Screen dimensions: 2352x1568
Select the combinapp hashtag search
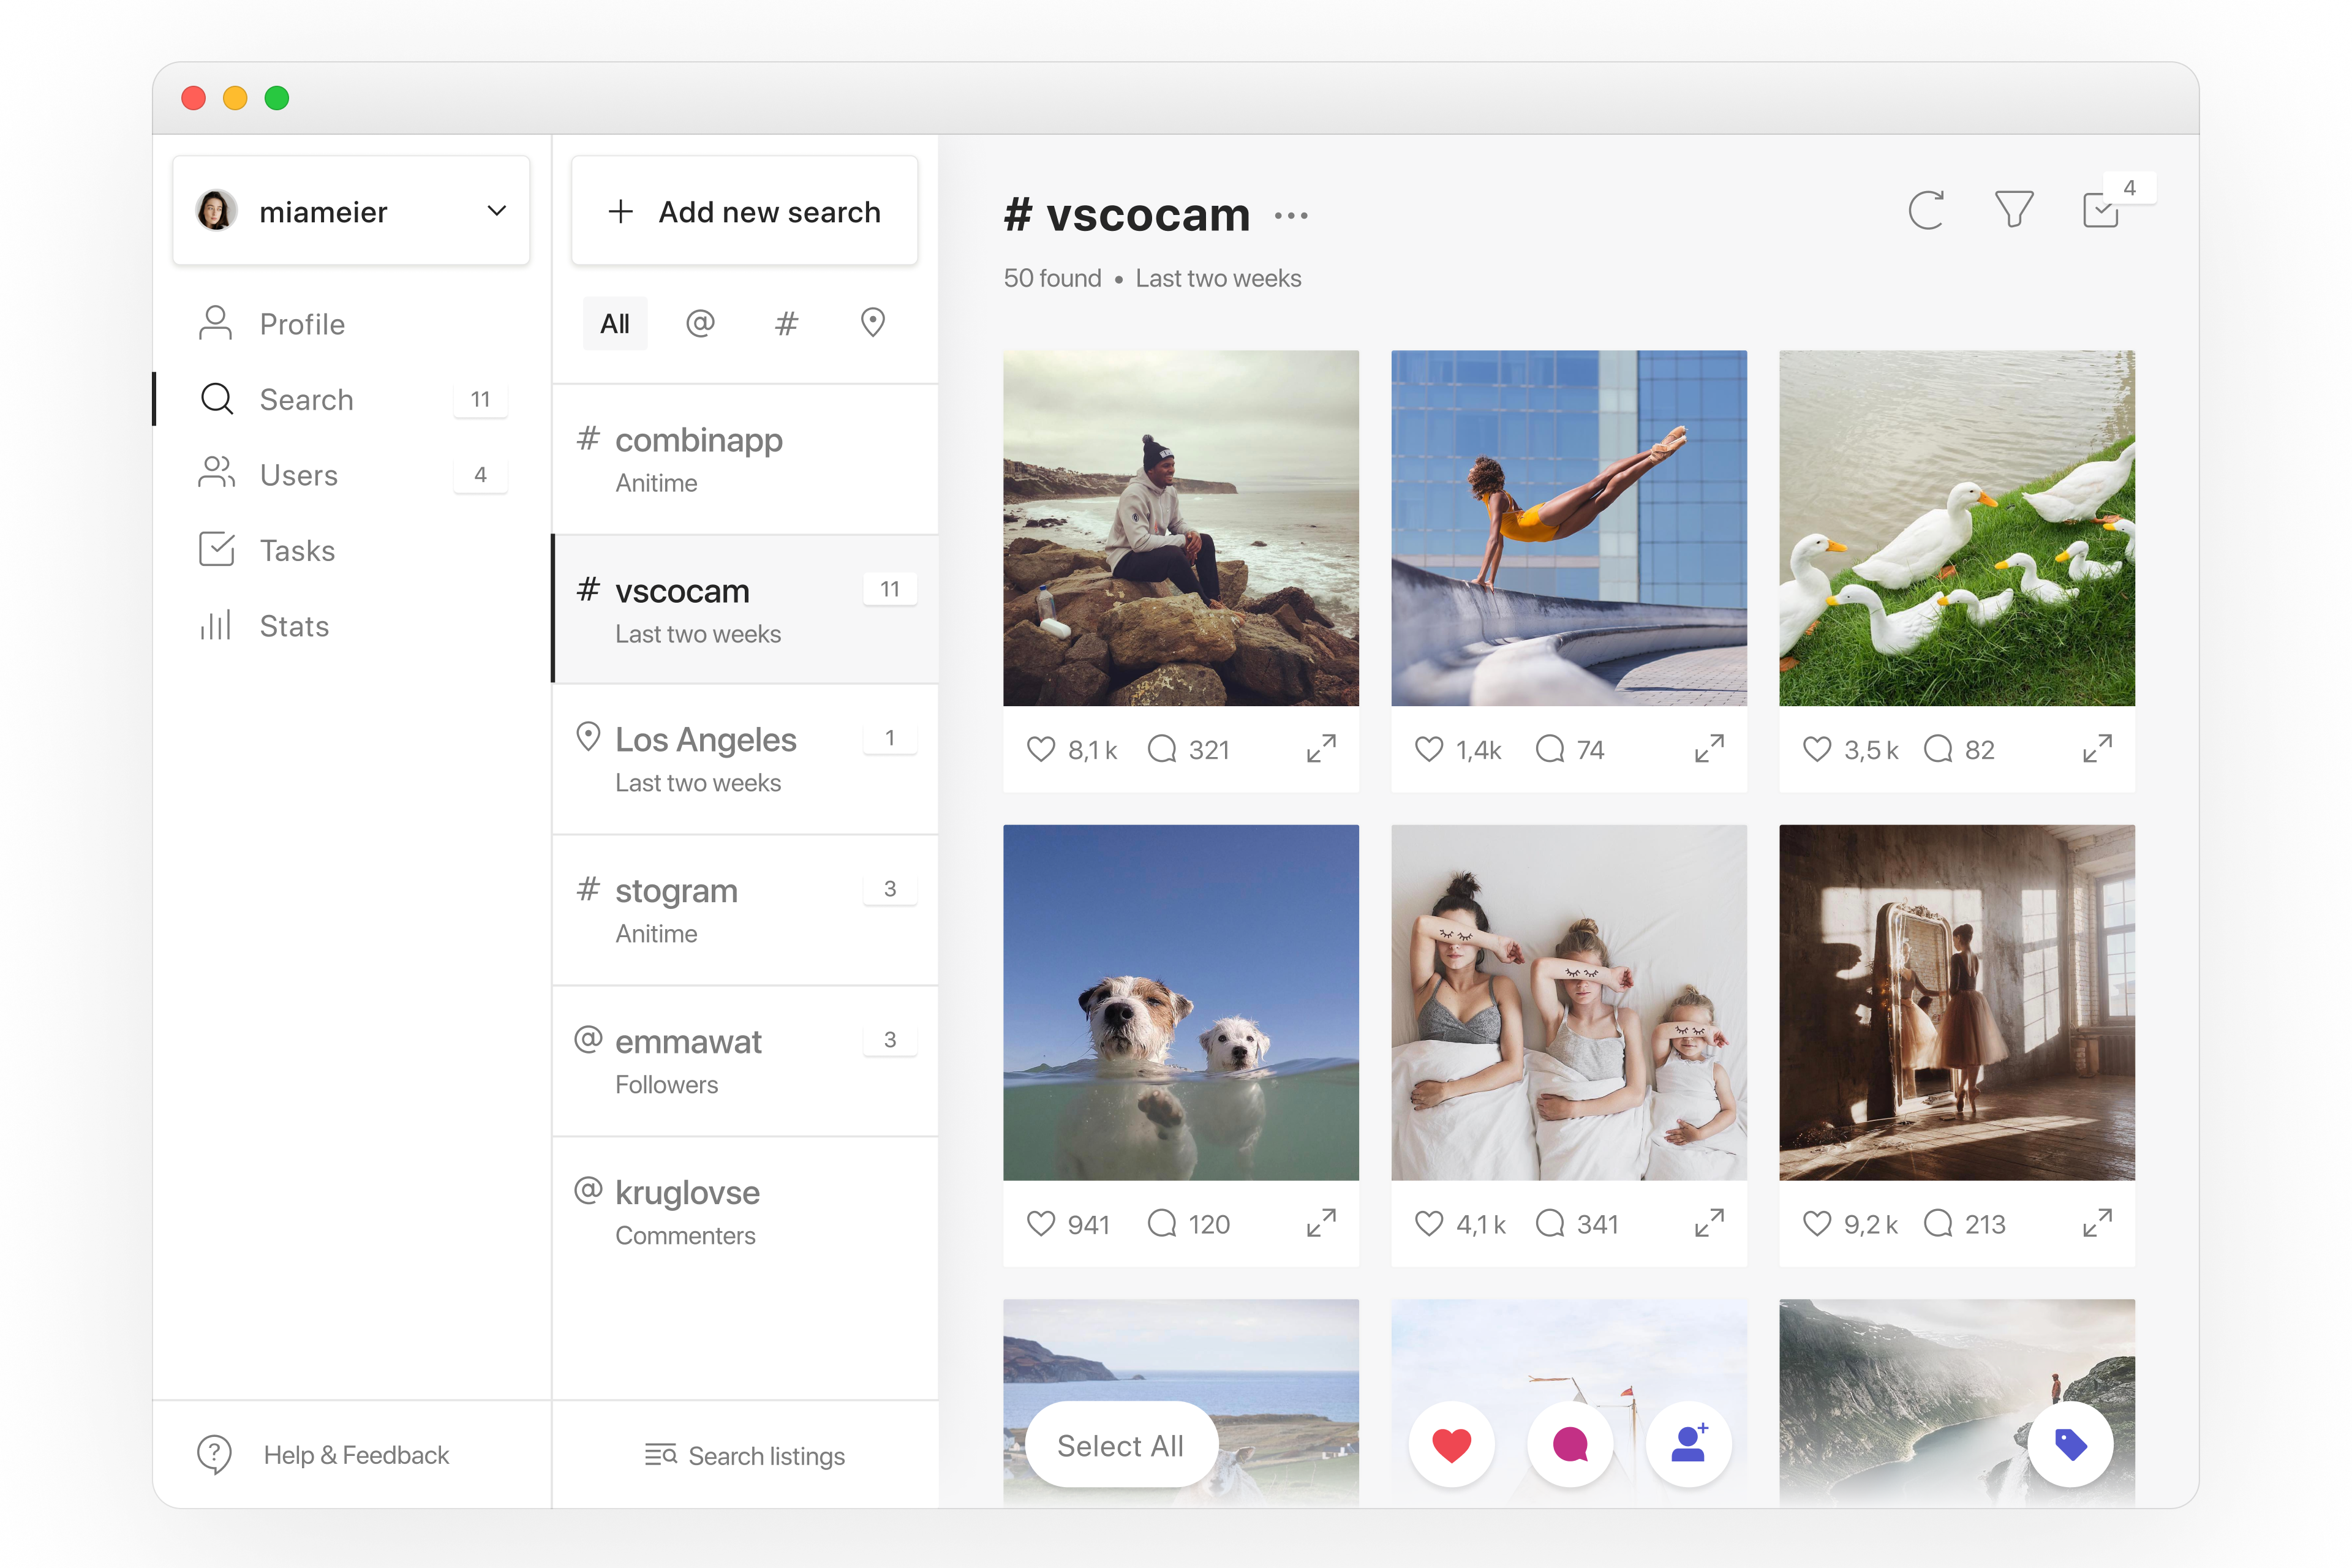pos(745,459)
